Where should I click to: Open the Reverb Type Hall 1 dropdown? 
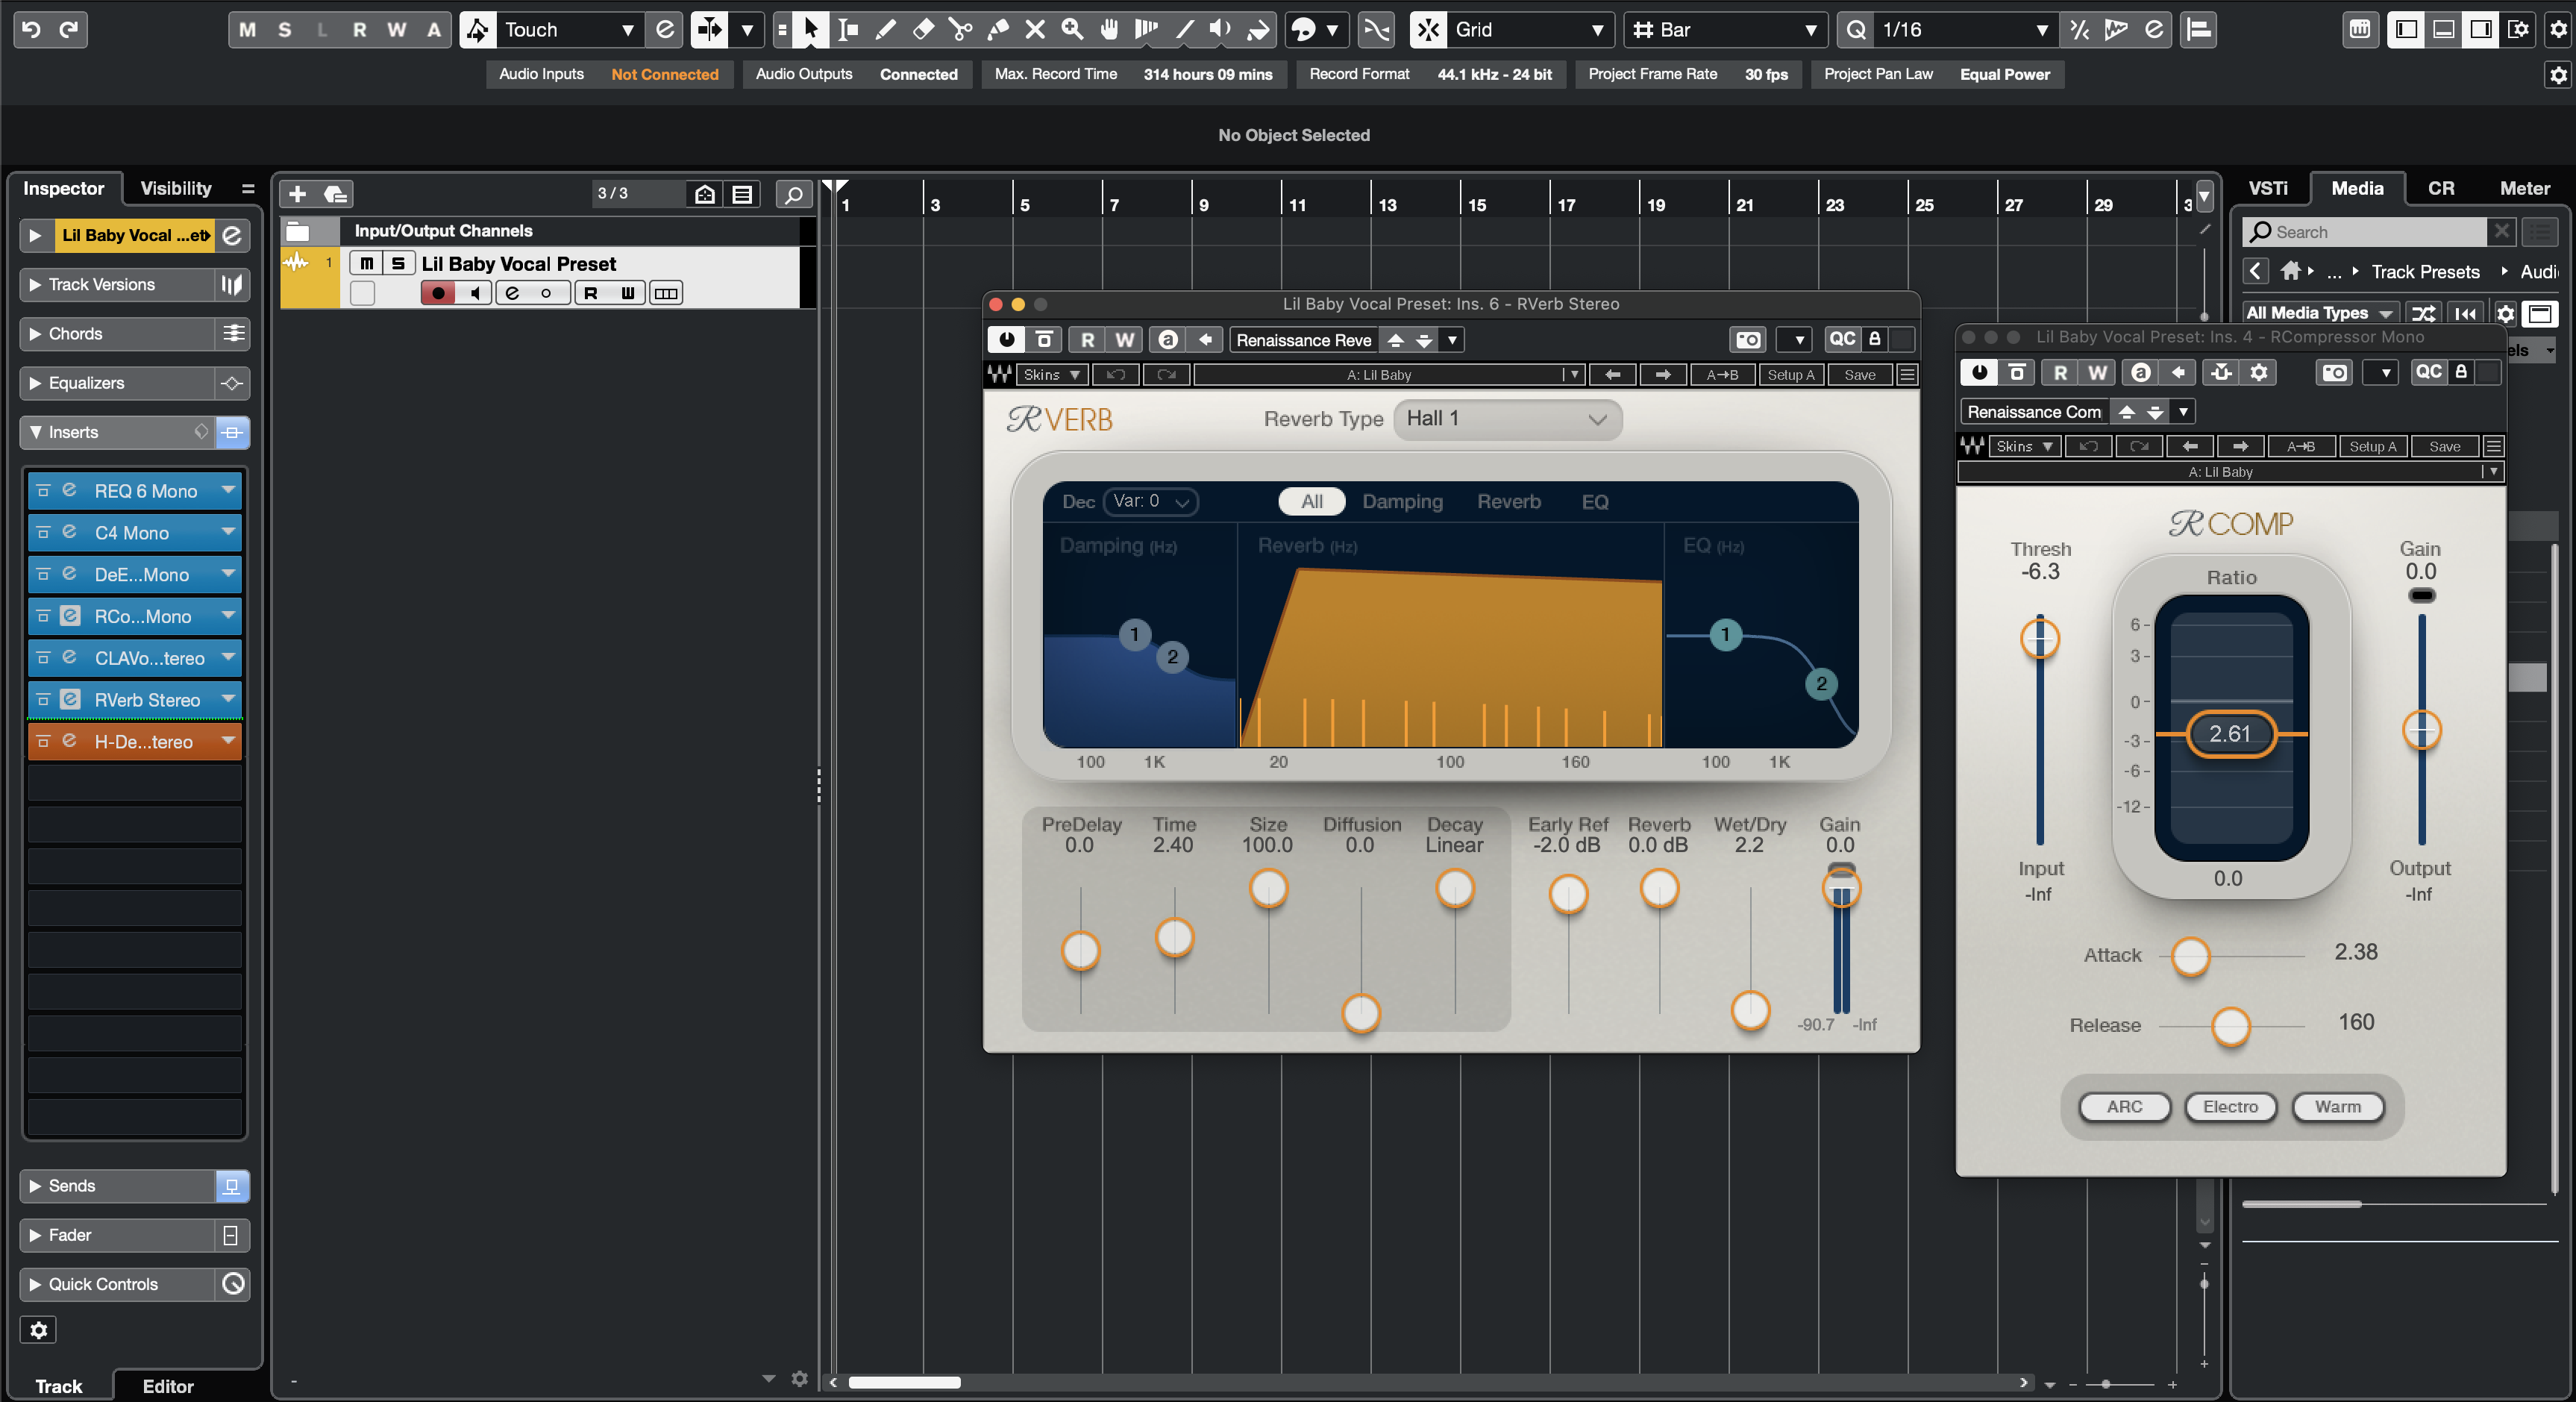(x=1506, y=419)
